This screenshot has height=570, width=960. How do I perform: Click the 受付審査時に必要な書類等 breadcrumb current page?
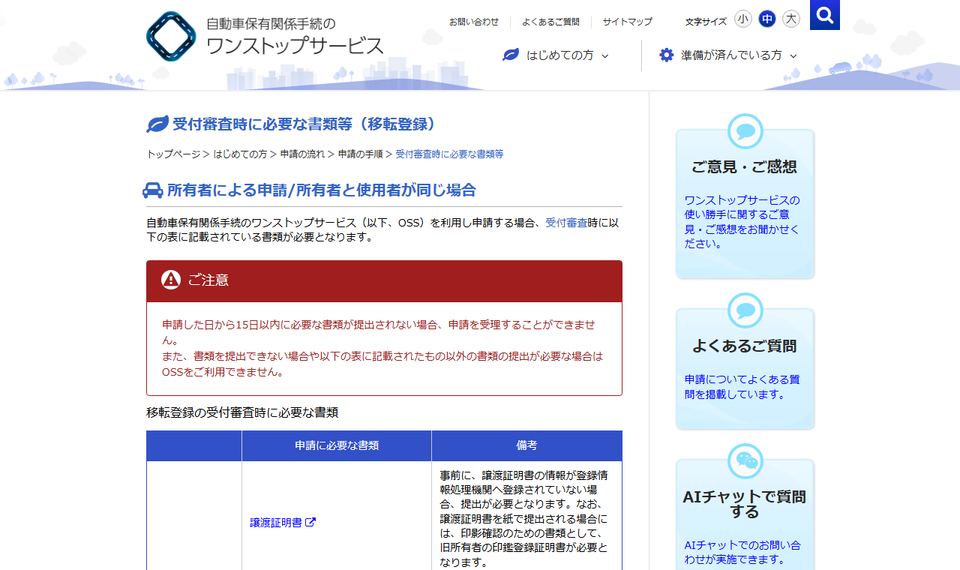449,154
